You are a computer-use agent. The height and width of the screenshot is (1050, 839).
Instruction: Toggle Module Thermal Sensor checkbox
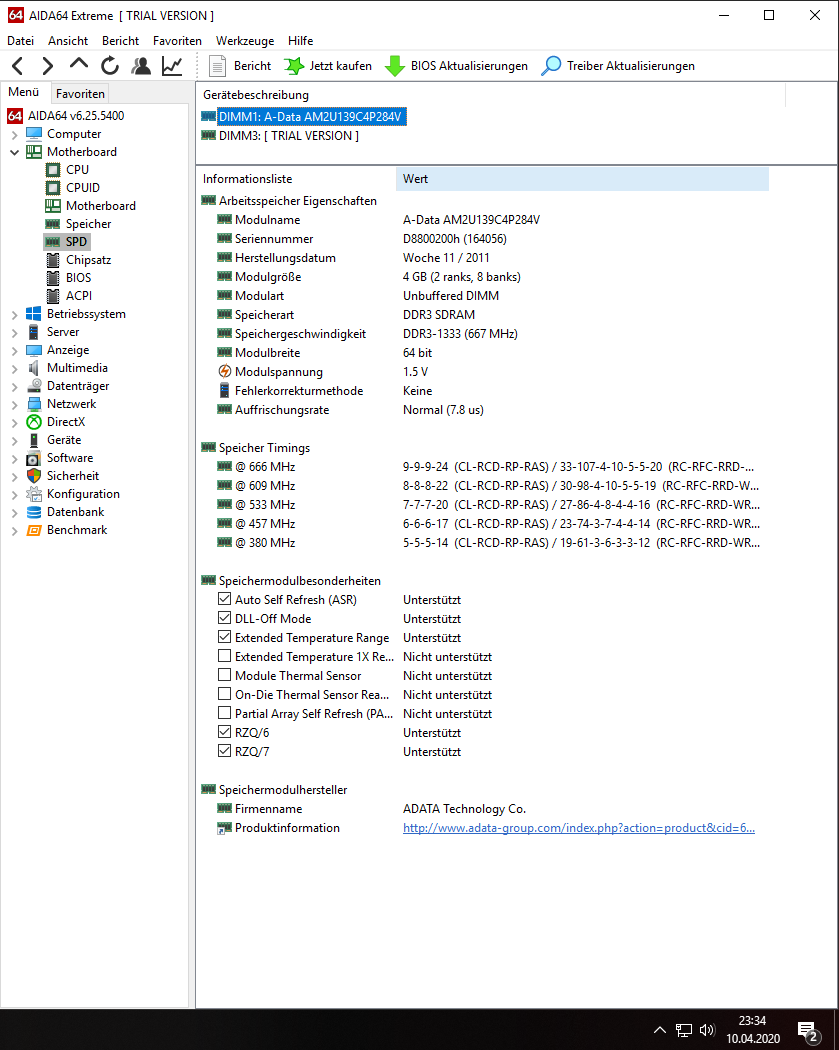[x=224, y=675]
